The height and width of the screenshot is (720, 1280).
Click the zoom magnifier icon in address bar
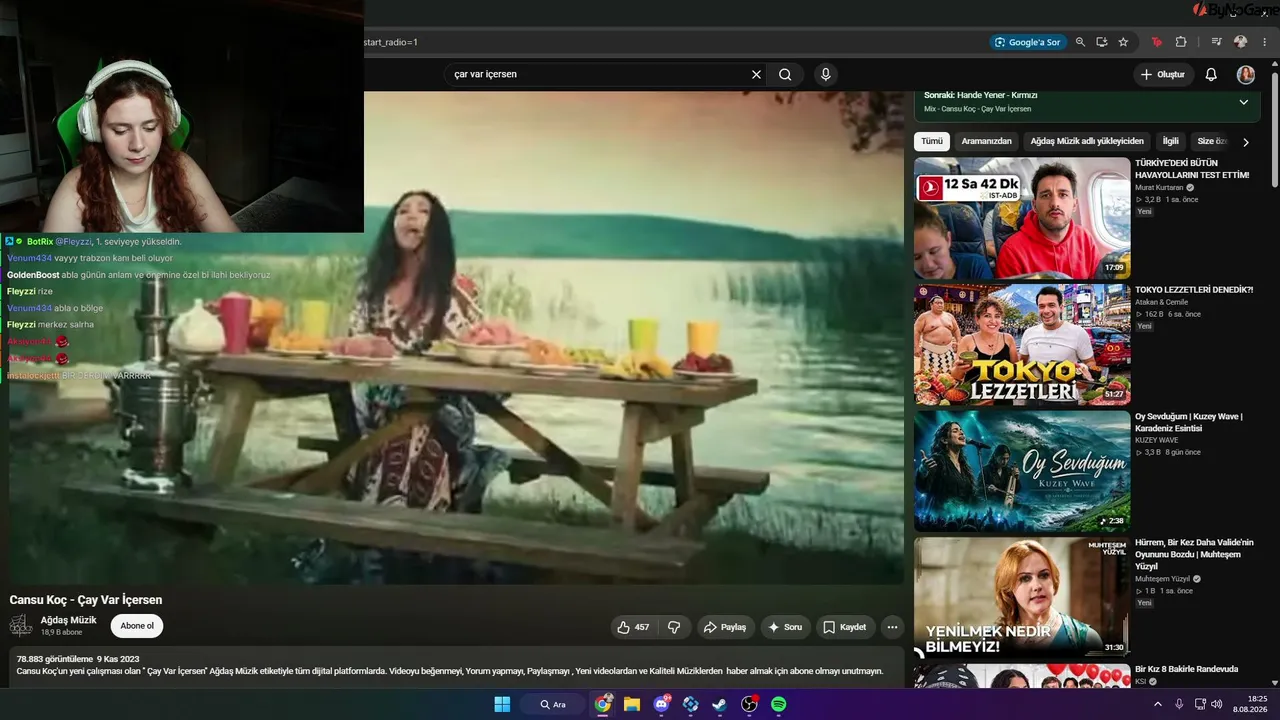coord(1080,42)
